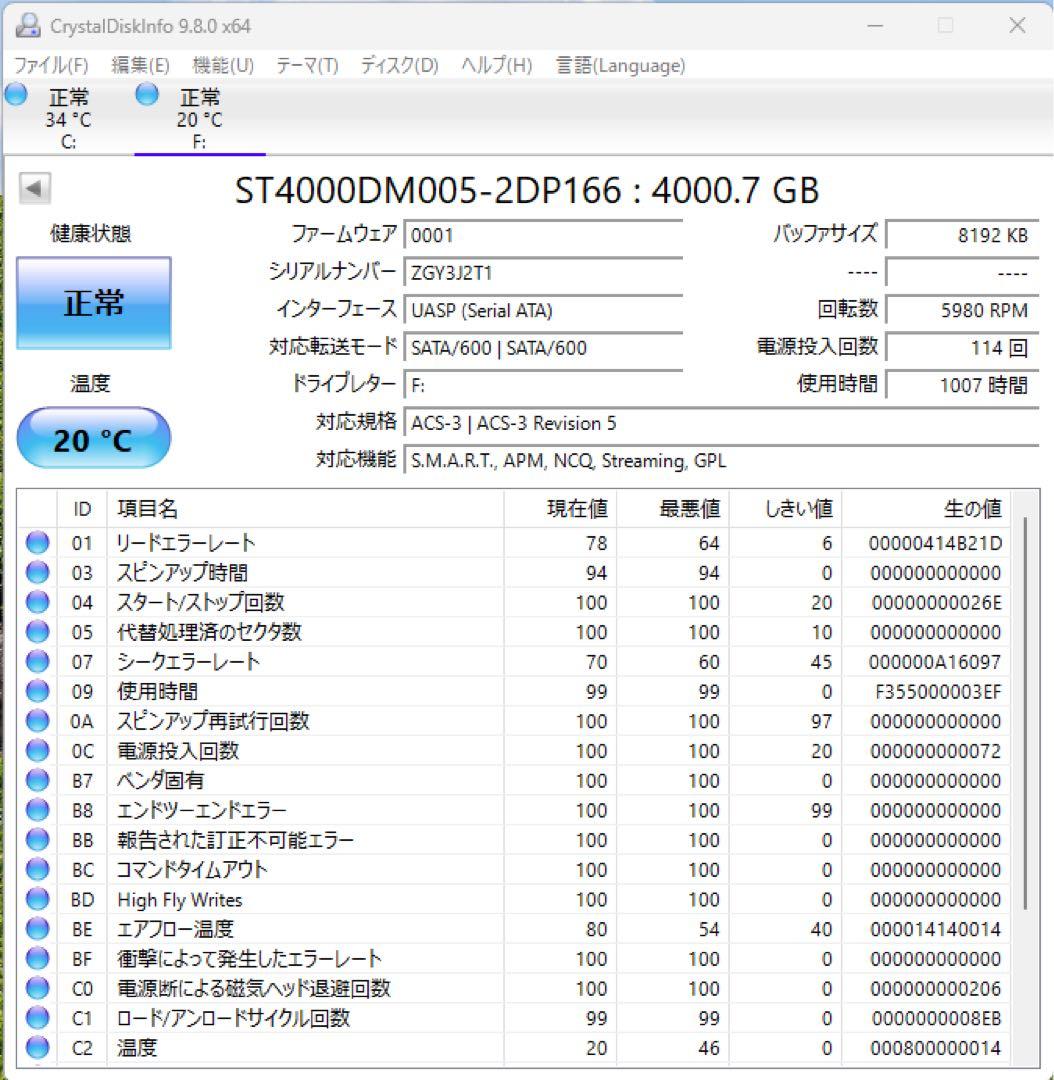Screen dimensions: 1054x1080
Task: Click the 現在値 column header
Action: (x=560, y=509)
